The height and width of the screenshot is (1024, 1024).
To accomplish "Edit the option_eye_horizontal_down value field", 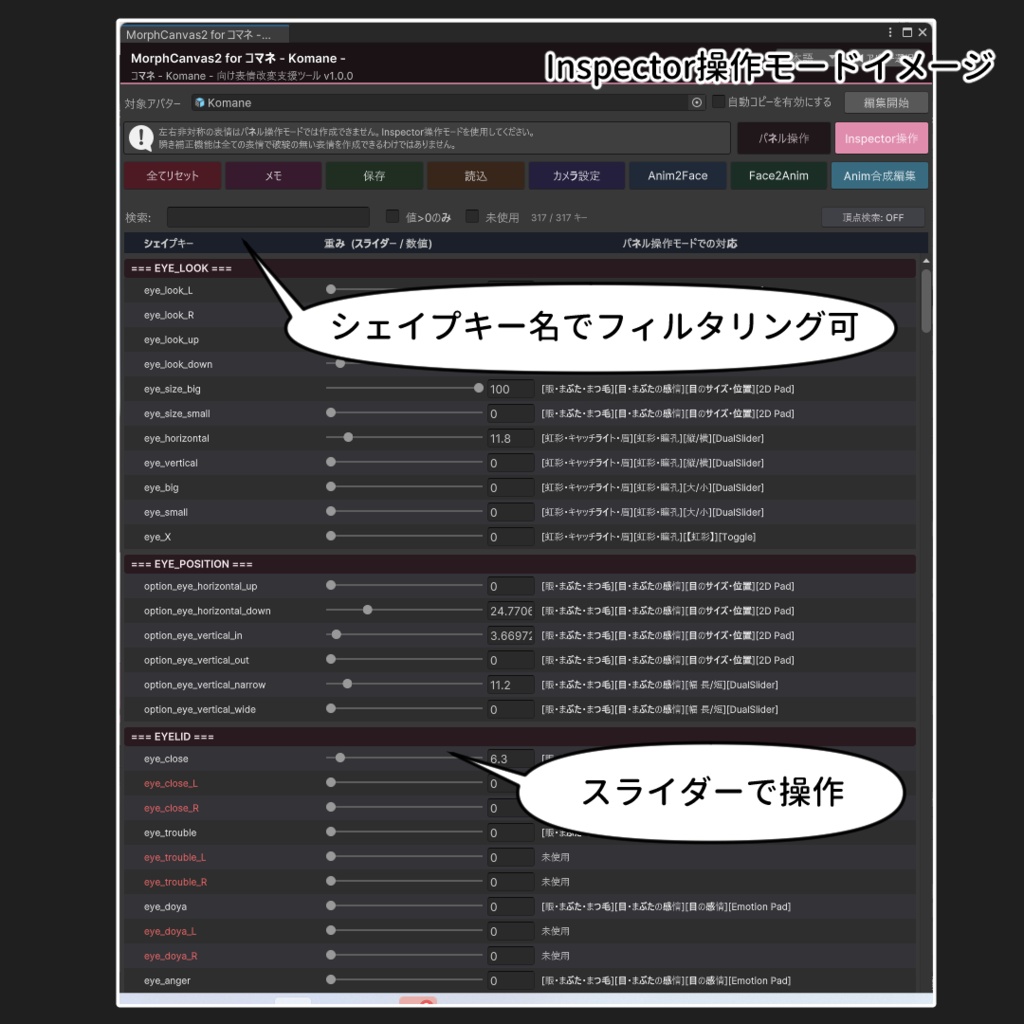I will point(511,611).
